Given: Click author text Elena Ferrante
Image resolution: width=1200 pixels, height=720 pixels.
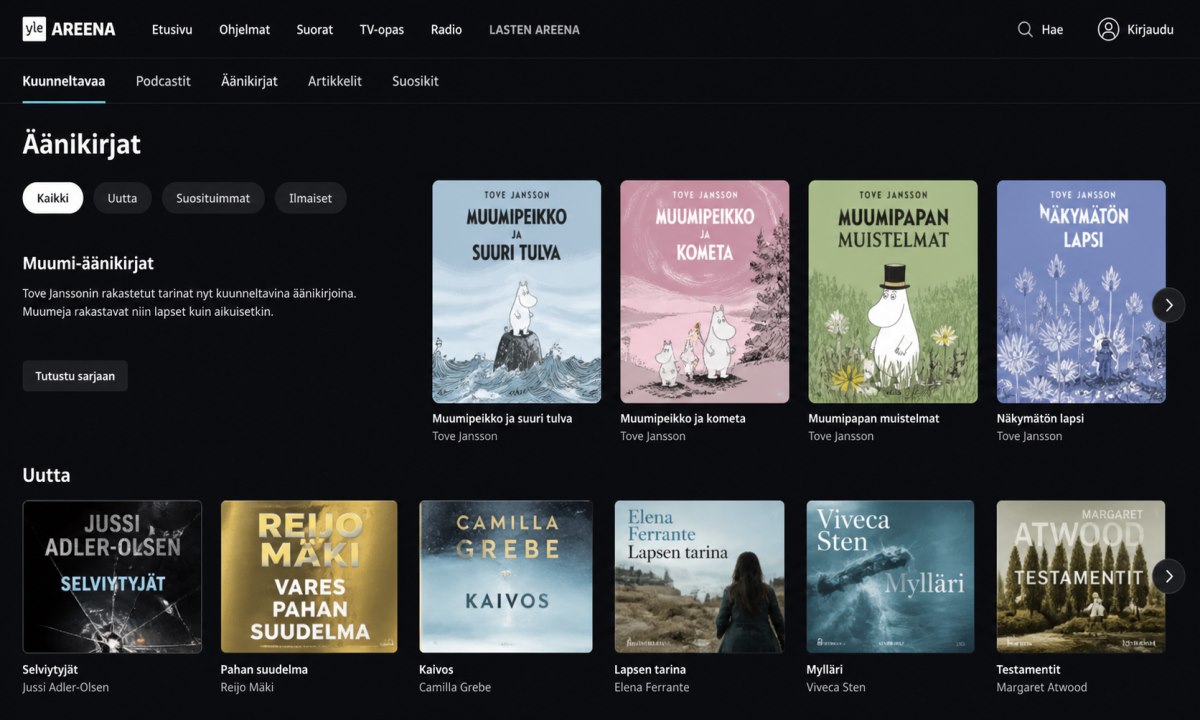Looking at the screenshot, I should [652, 687].
